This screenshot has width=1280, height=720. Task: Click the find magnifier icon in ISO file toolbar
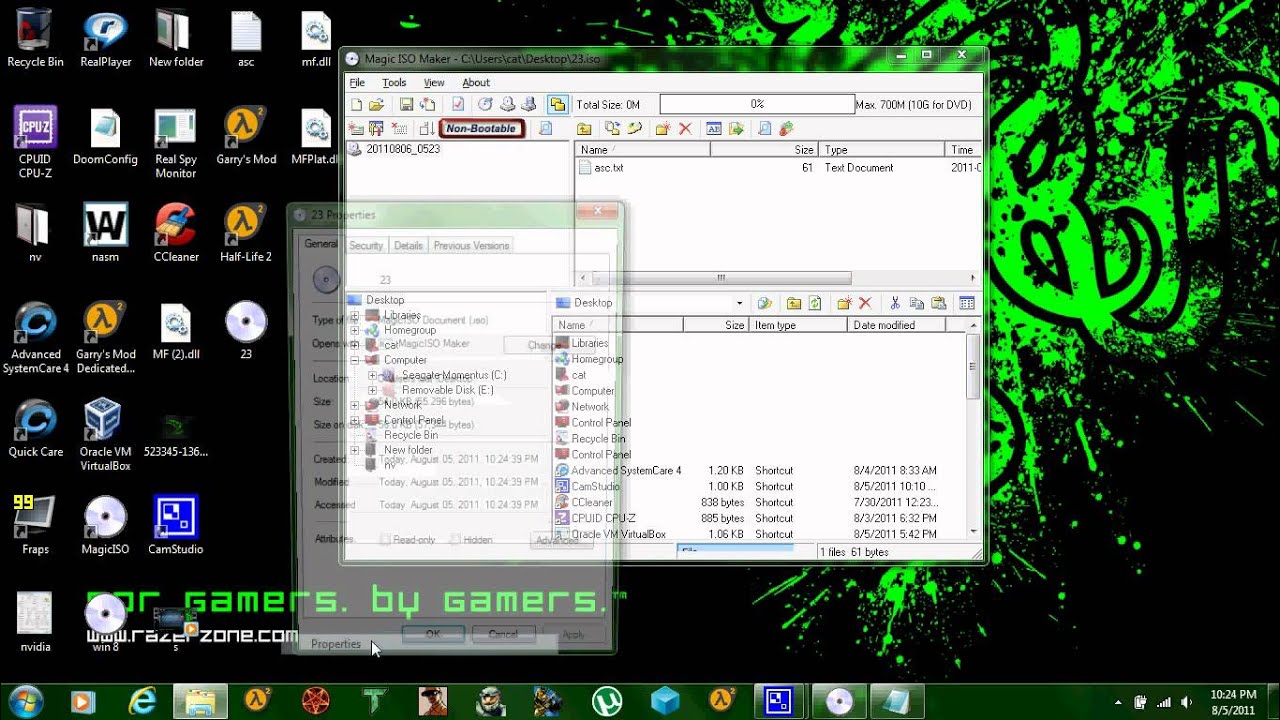(x=765, y=128)
